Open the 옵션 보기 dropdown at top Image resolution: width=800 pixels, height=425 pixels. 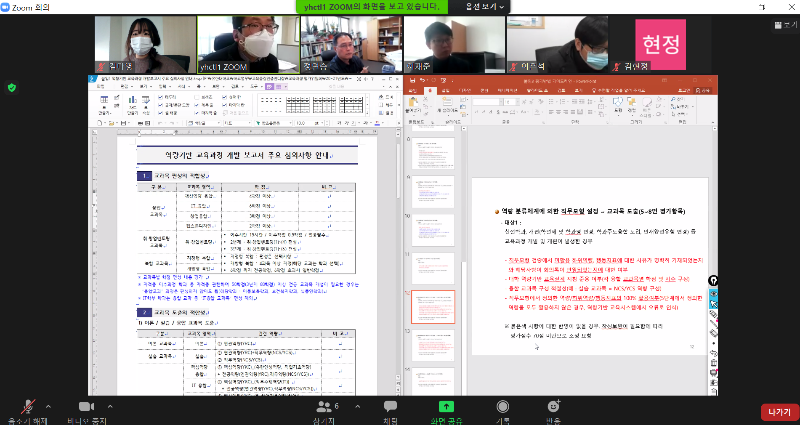[484, 7]
